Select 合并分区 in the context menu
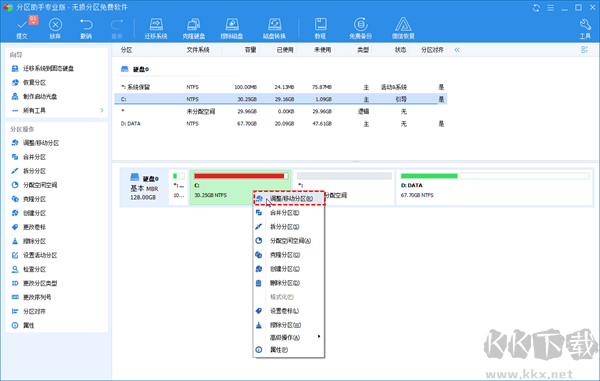 [x=289, y=213]
